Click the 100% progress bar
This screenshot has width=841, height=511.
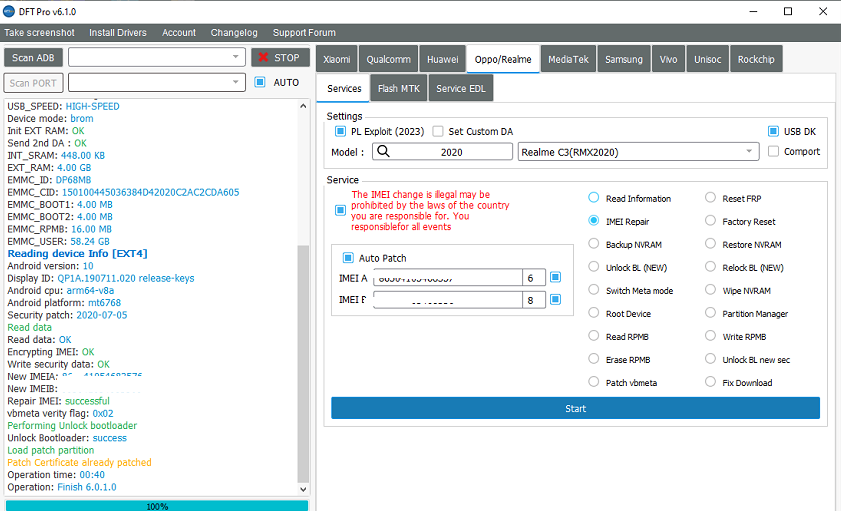coord(157,506)
